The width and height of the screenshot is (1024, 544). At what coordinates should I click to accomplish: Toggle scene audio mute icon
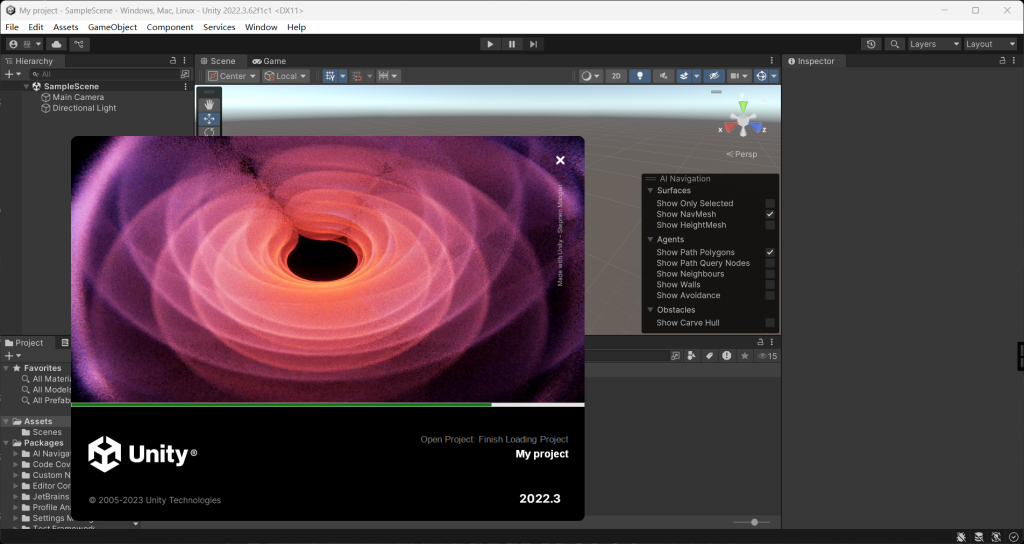663,76
